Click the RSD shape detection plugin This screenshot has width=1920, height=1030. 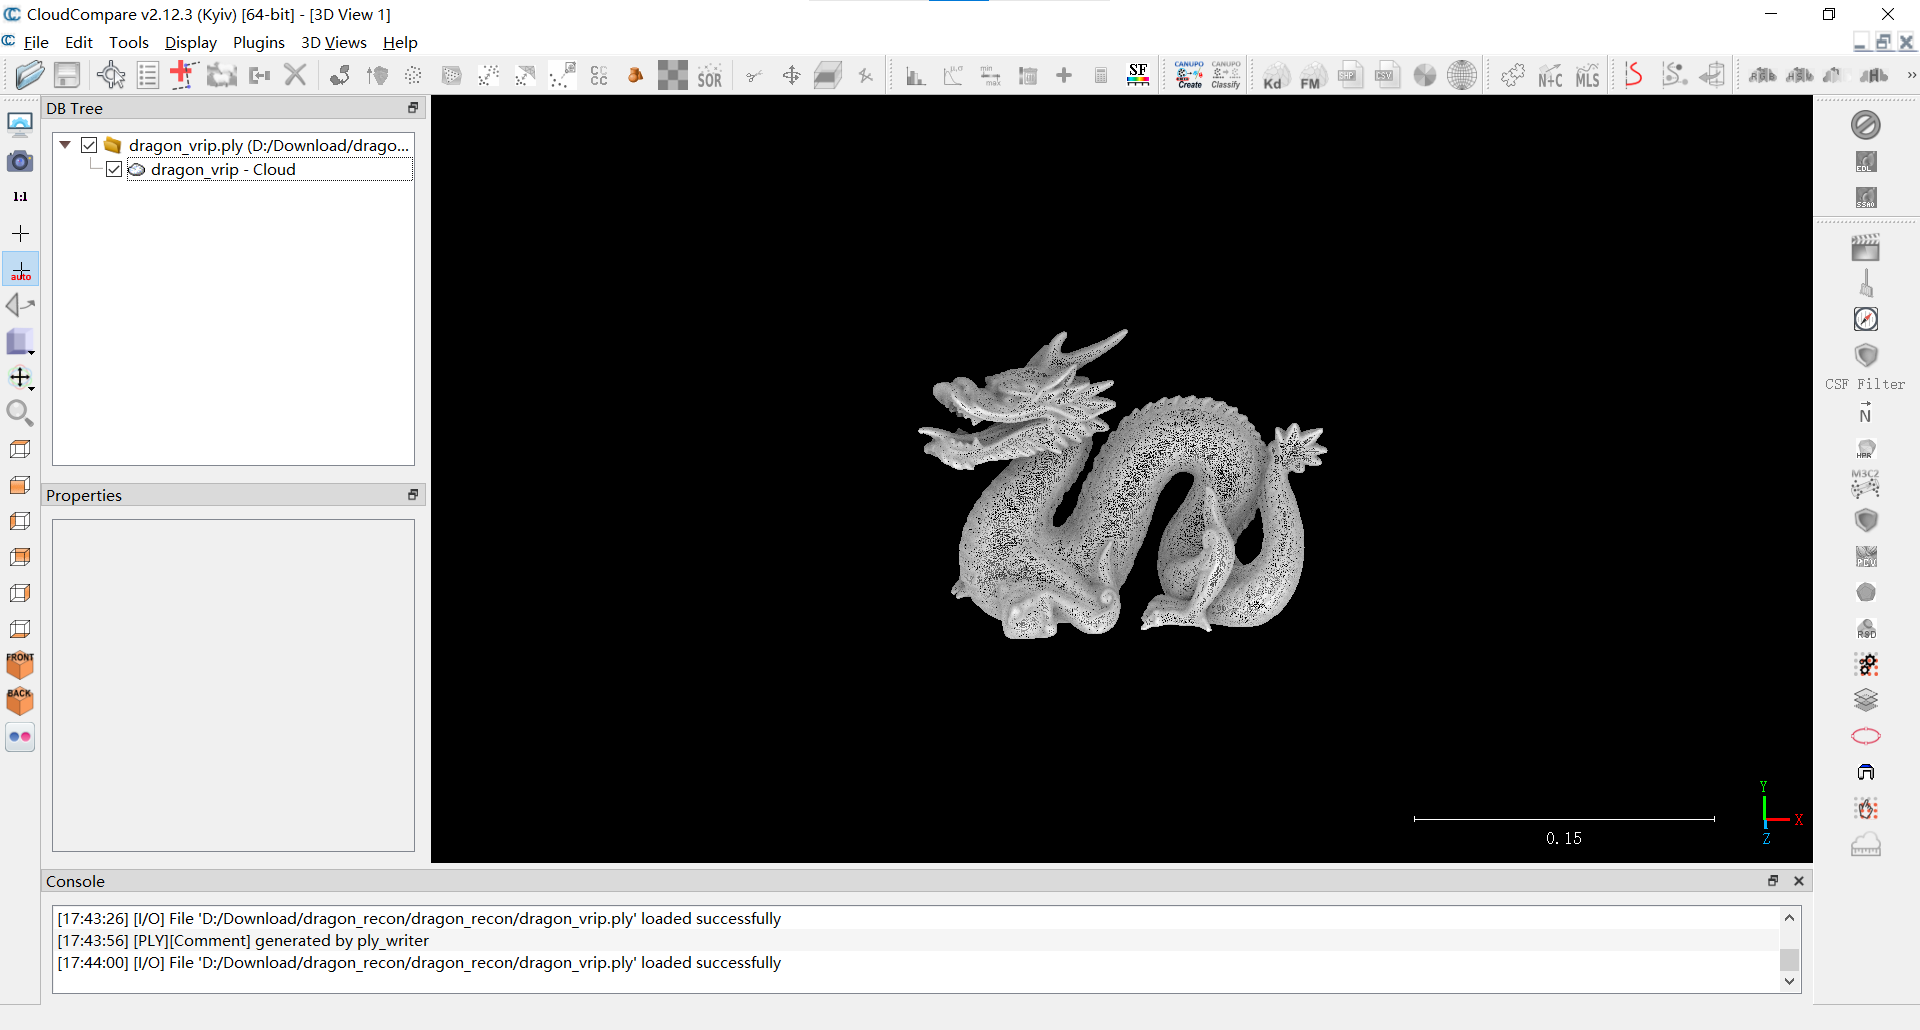point(1866,629)
